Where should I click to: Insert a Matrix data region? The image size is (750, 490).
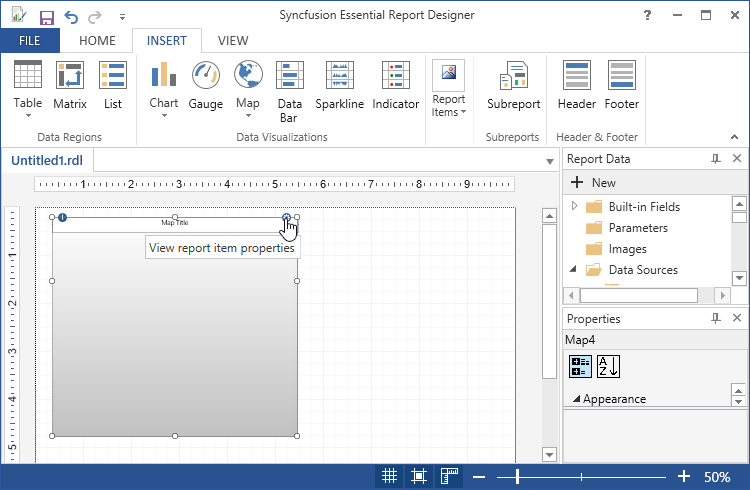[x=70, y=85]
